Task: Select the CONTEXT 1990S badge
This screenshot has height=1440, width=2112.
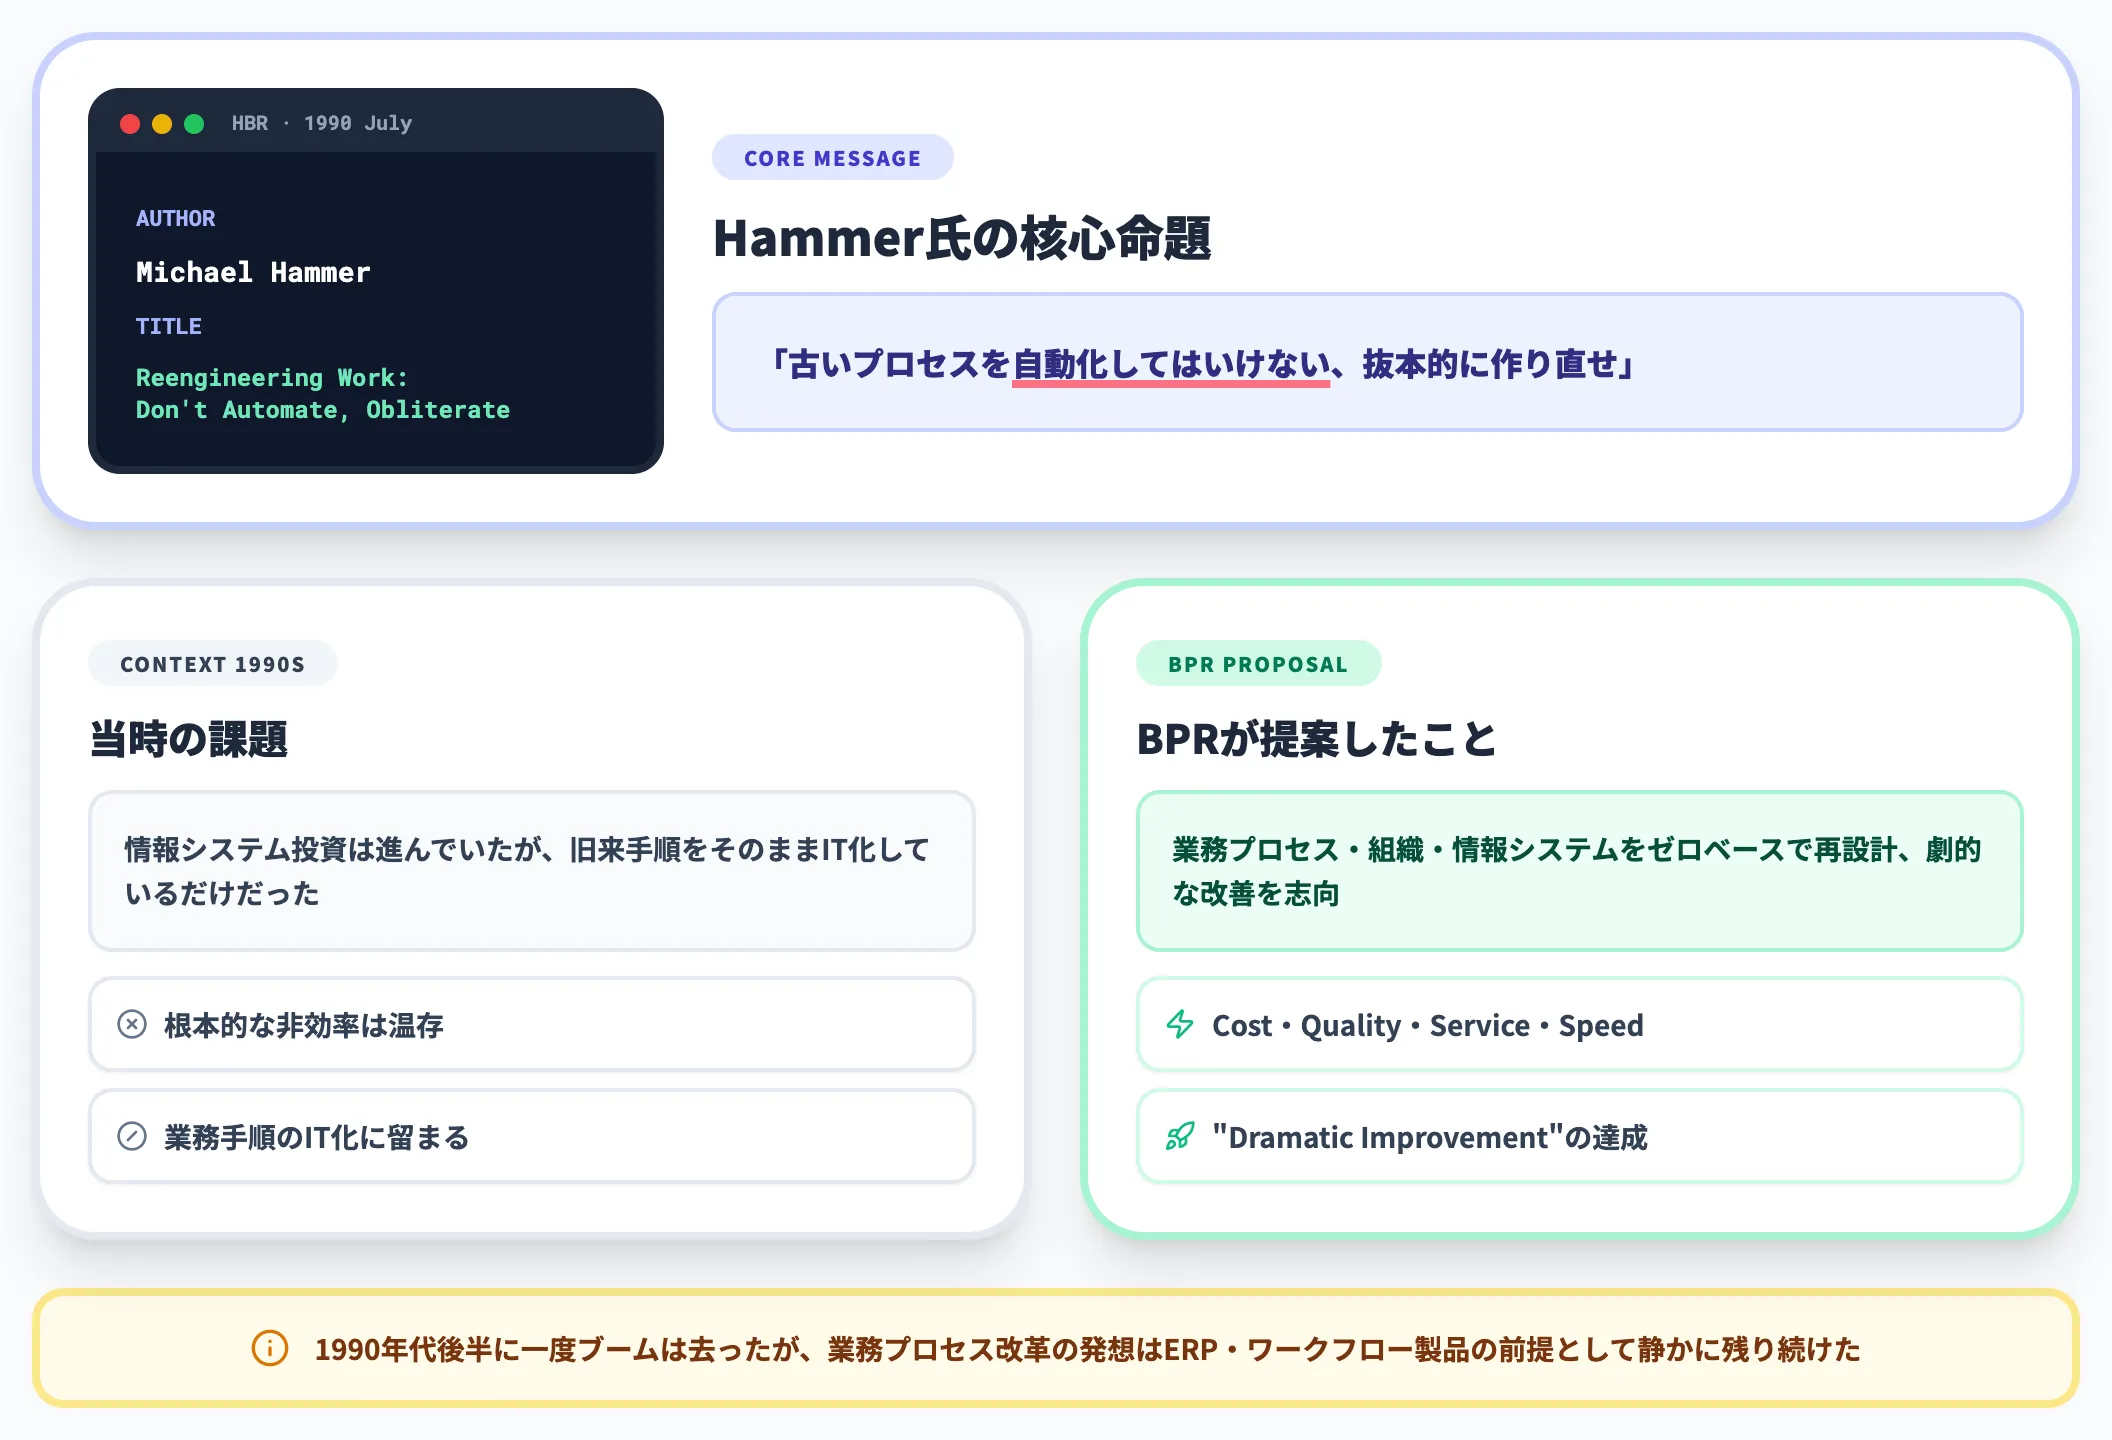Action: click(212, 664)
